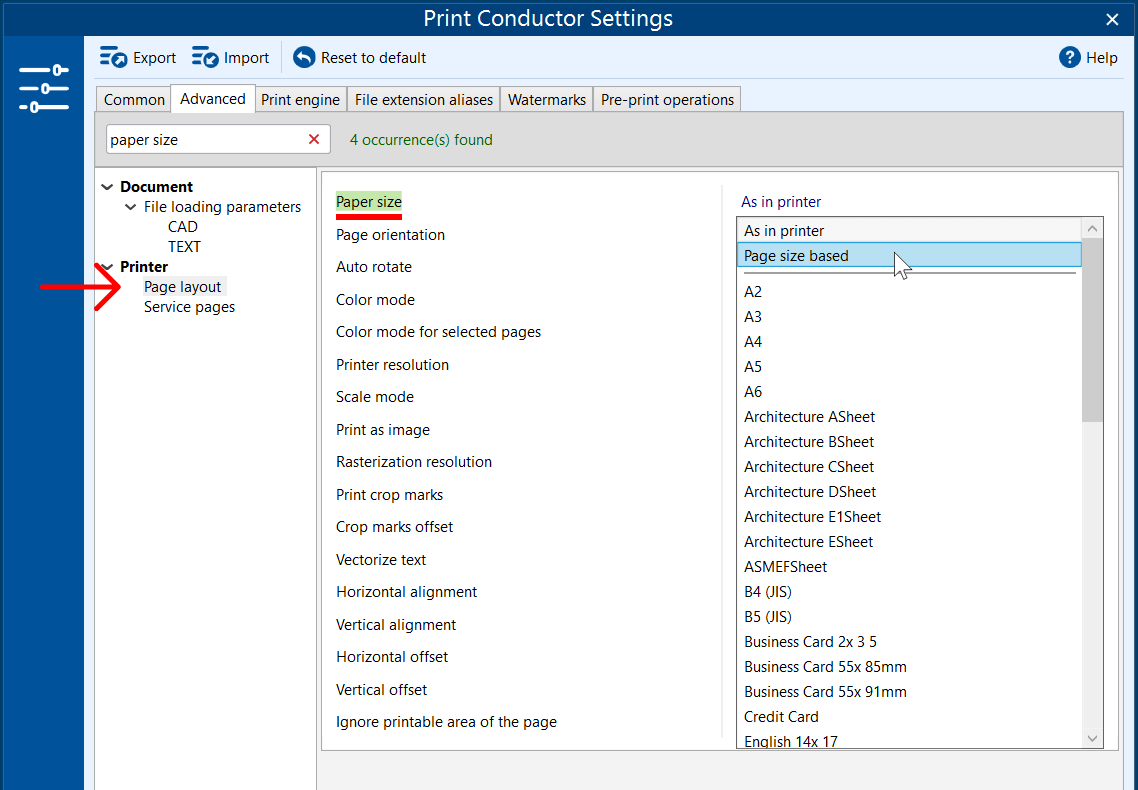Click the settings sliders icon in sidebar
Image resolution: width=1138 pixels, height=790 pixels.
pyautogui.click(x=43, y=89)
